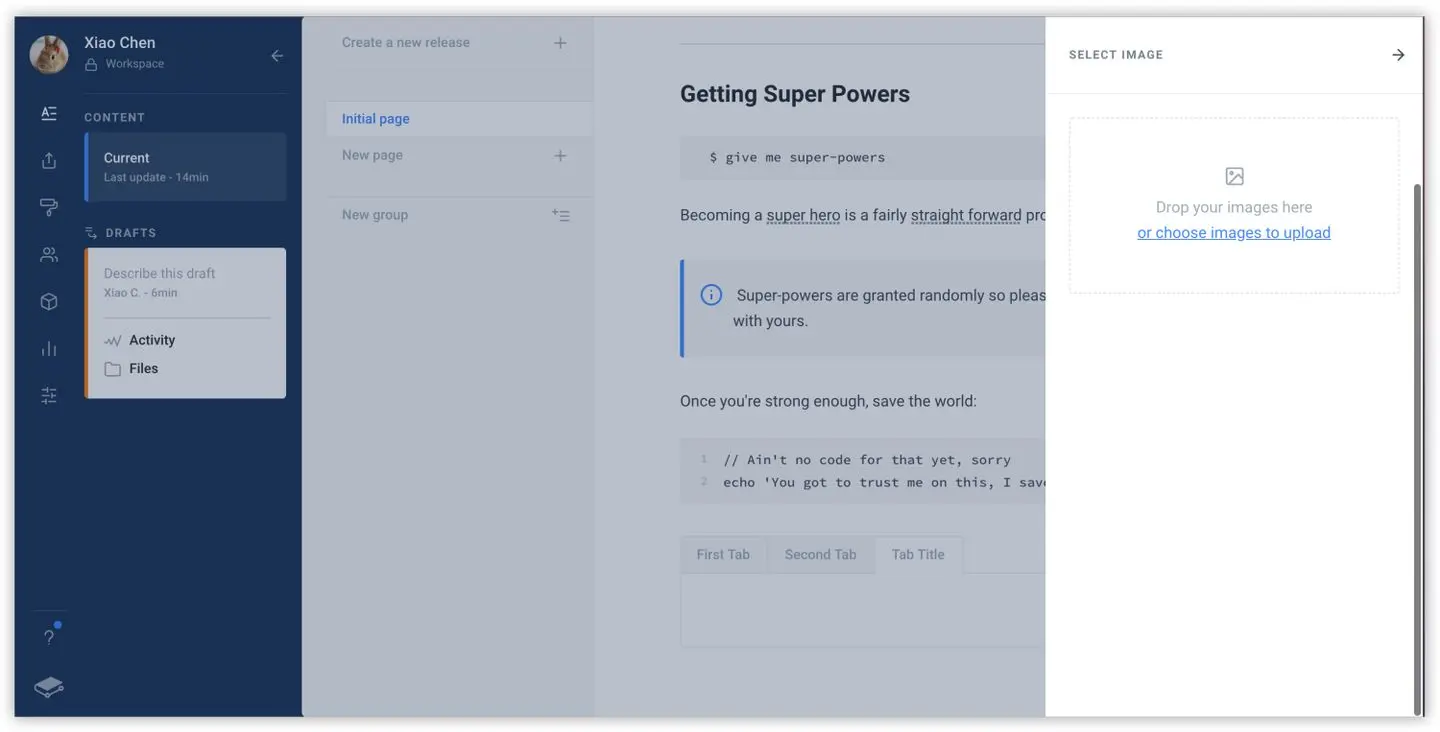
Task: Click Xiao Chen profile avatar
Action: pos(49,54)
